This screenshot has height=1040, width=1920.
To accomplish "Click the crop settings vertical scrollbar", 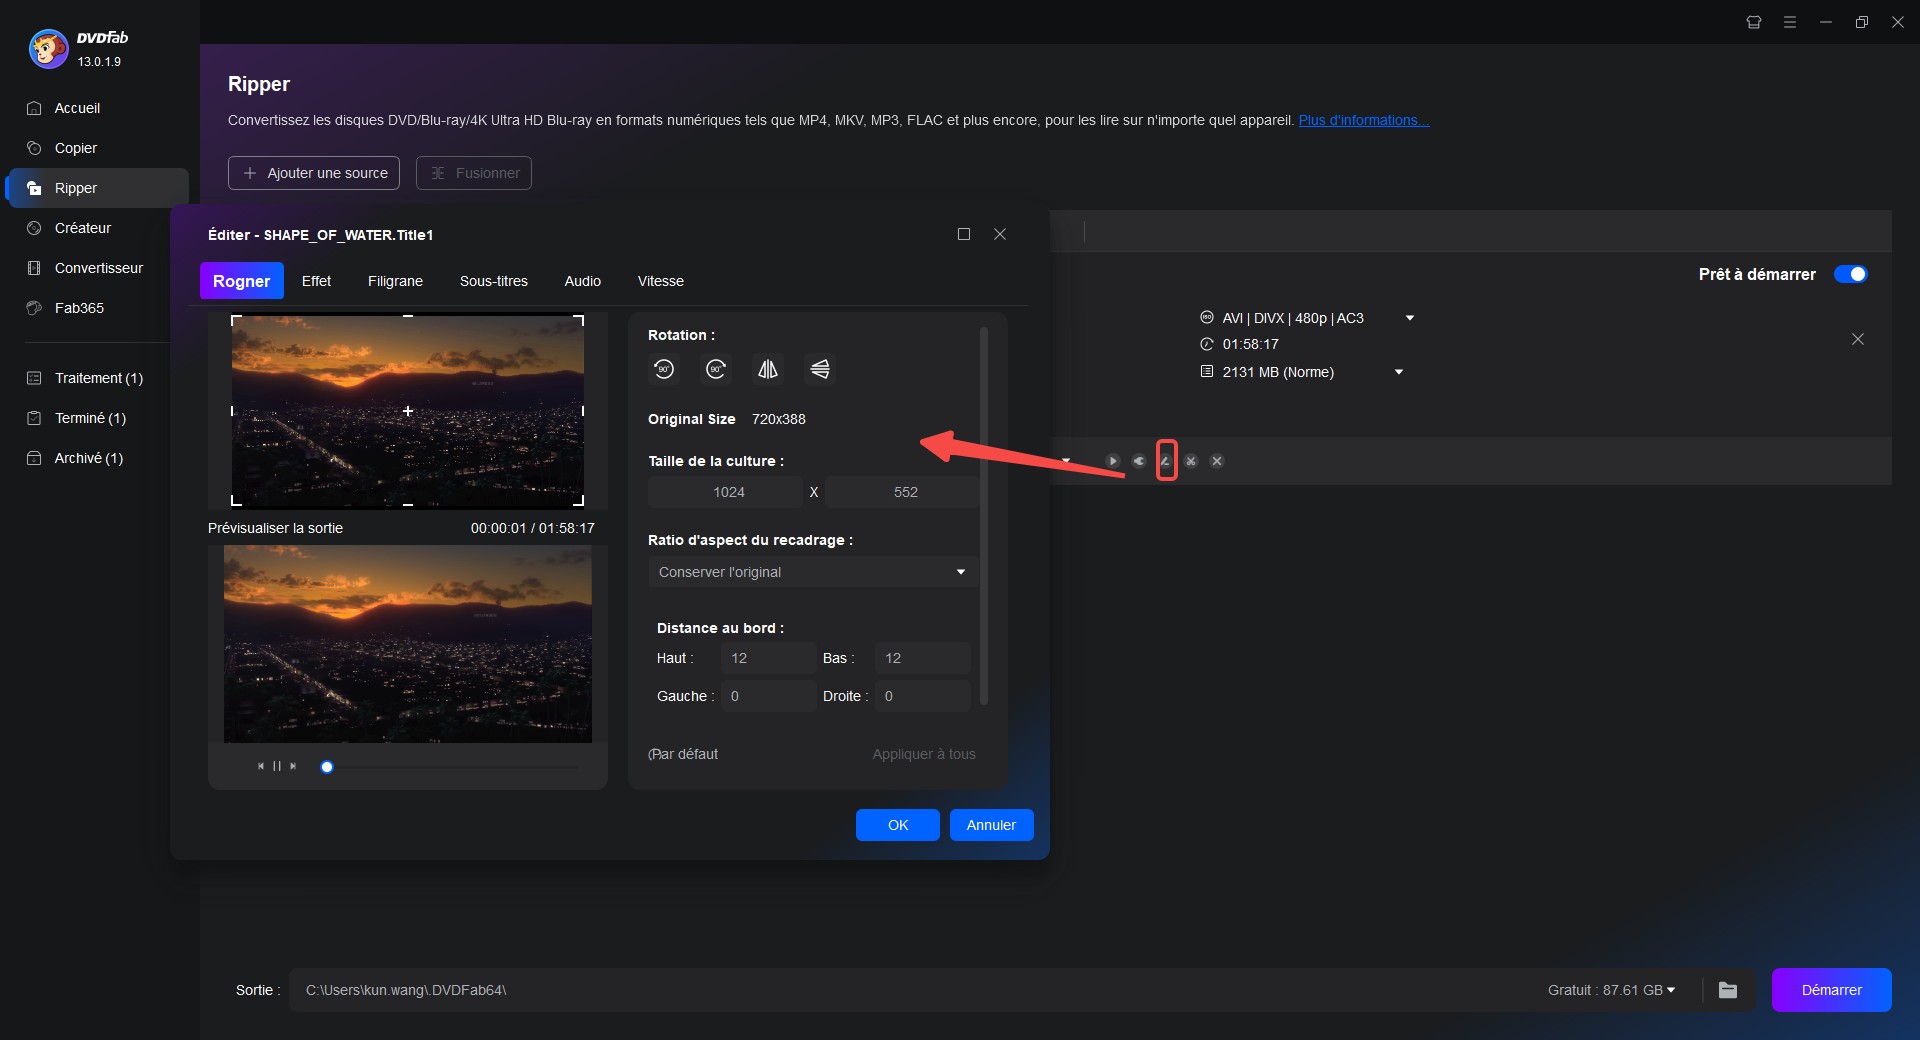I will (x=984, y=515).
